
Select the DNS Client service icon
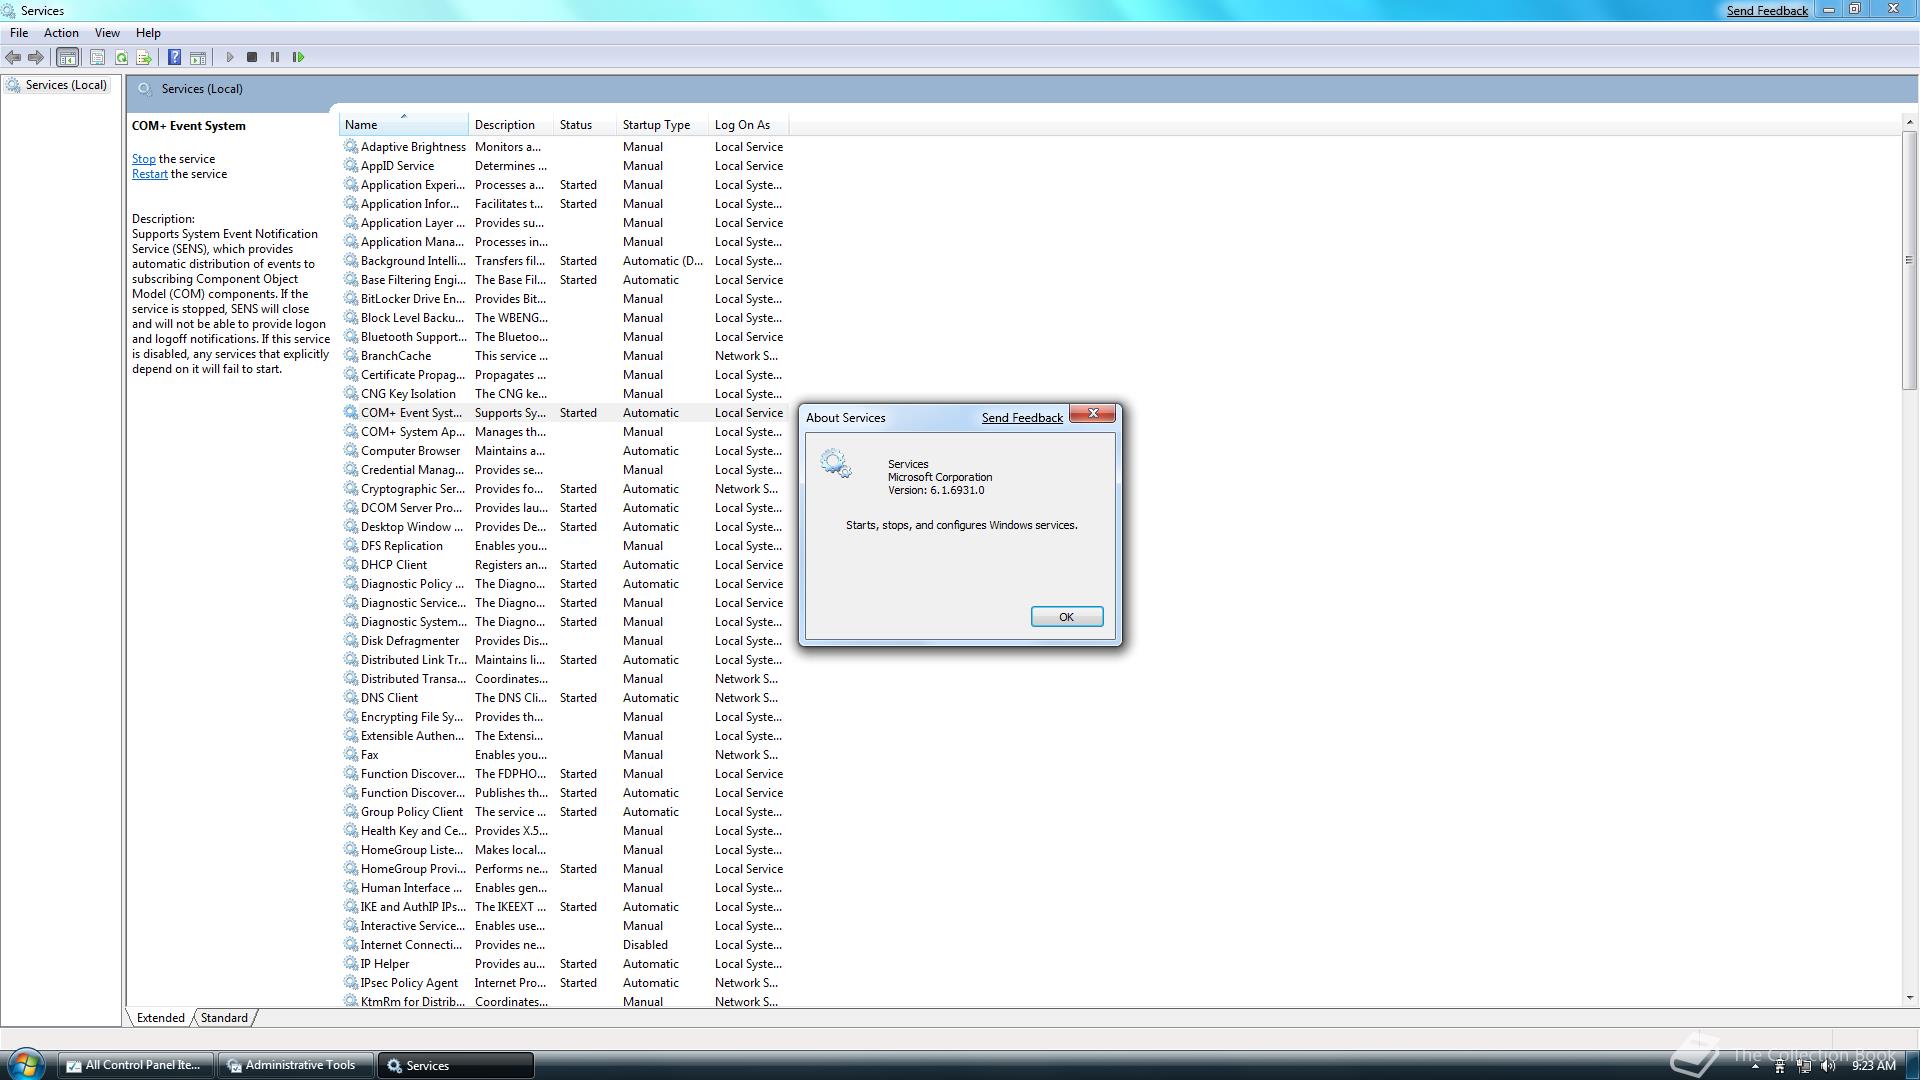tap(351, 698)
